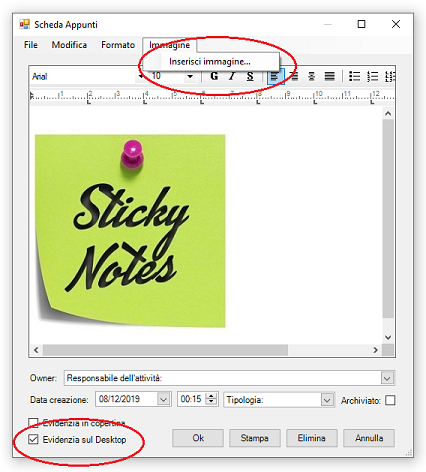This screenshot has height=472, width=426.
Task: Align text to the left
Action: 275,76
